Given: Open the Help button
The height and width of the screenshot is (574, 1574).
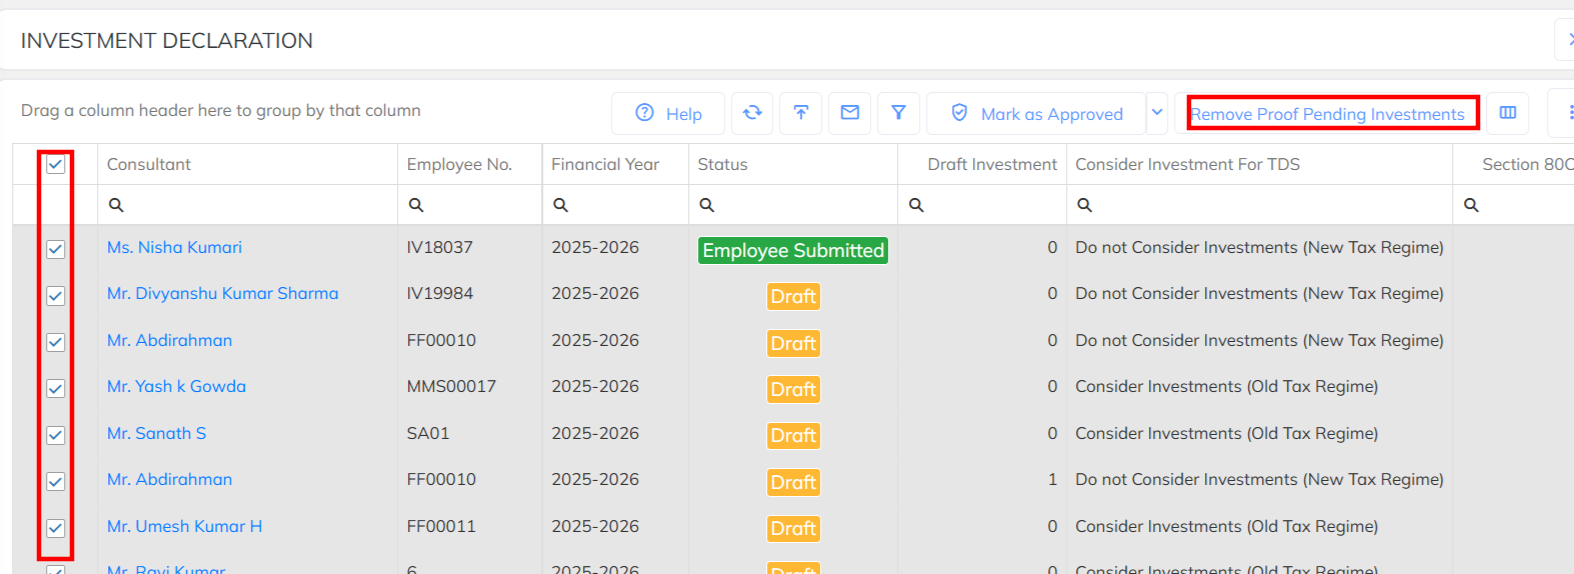Looking at the screenshot, I should coord(669,114).
